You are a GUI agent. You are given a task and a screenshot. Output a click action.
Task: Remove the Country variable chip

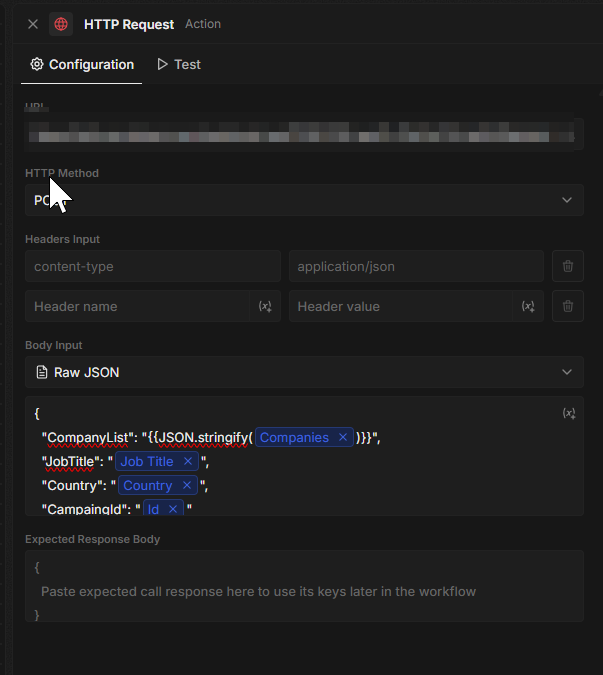186,486
